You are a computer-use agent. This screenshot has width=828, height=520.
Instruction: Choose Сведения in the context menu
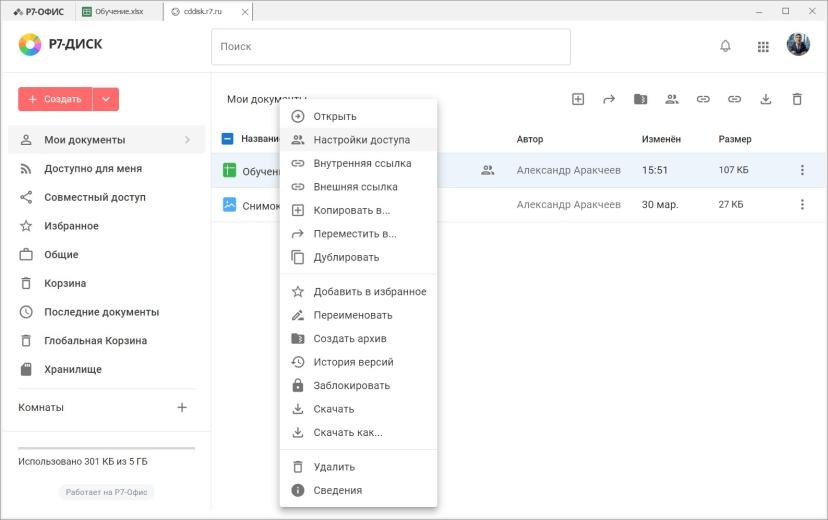(x=359, y=490)
